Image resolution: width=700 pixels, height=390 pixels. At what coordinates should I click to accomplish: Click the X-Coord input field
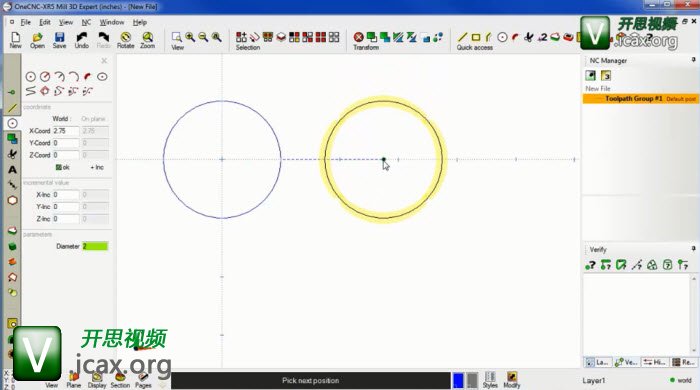click(x=66, y=131)
